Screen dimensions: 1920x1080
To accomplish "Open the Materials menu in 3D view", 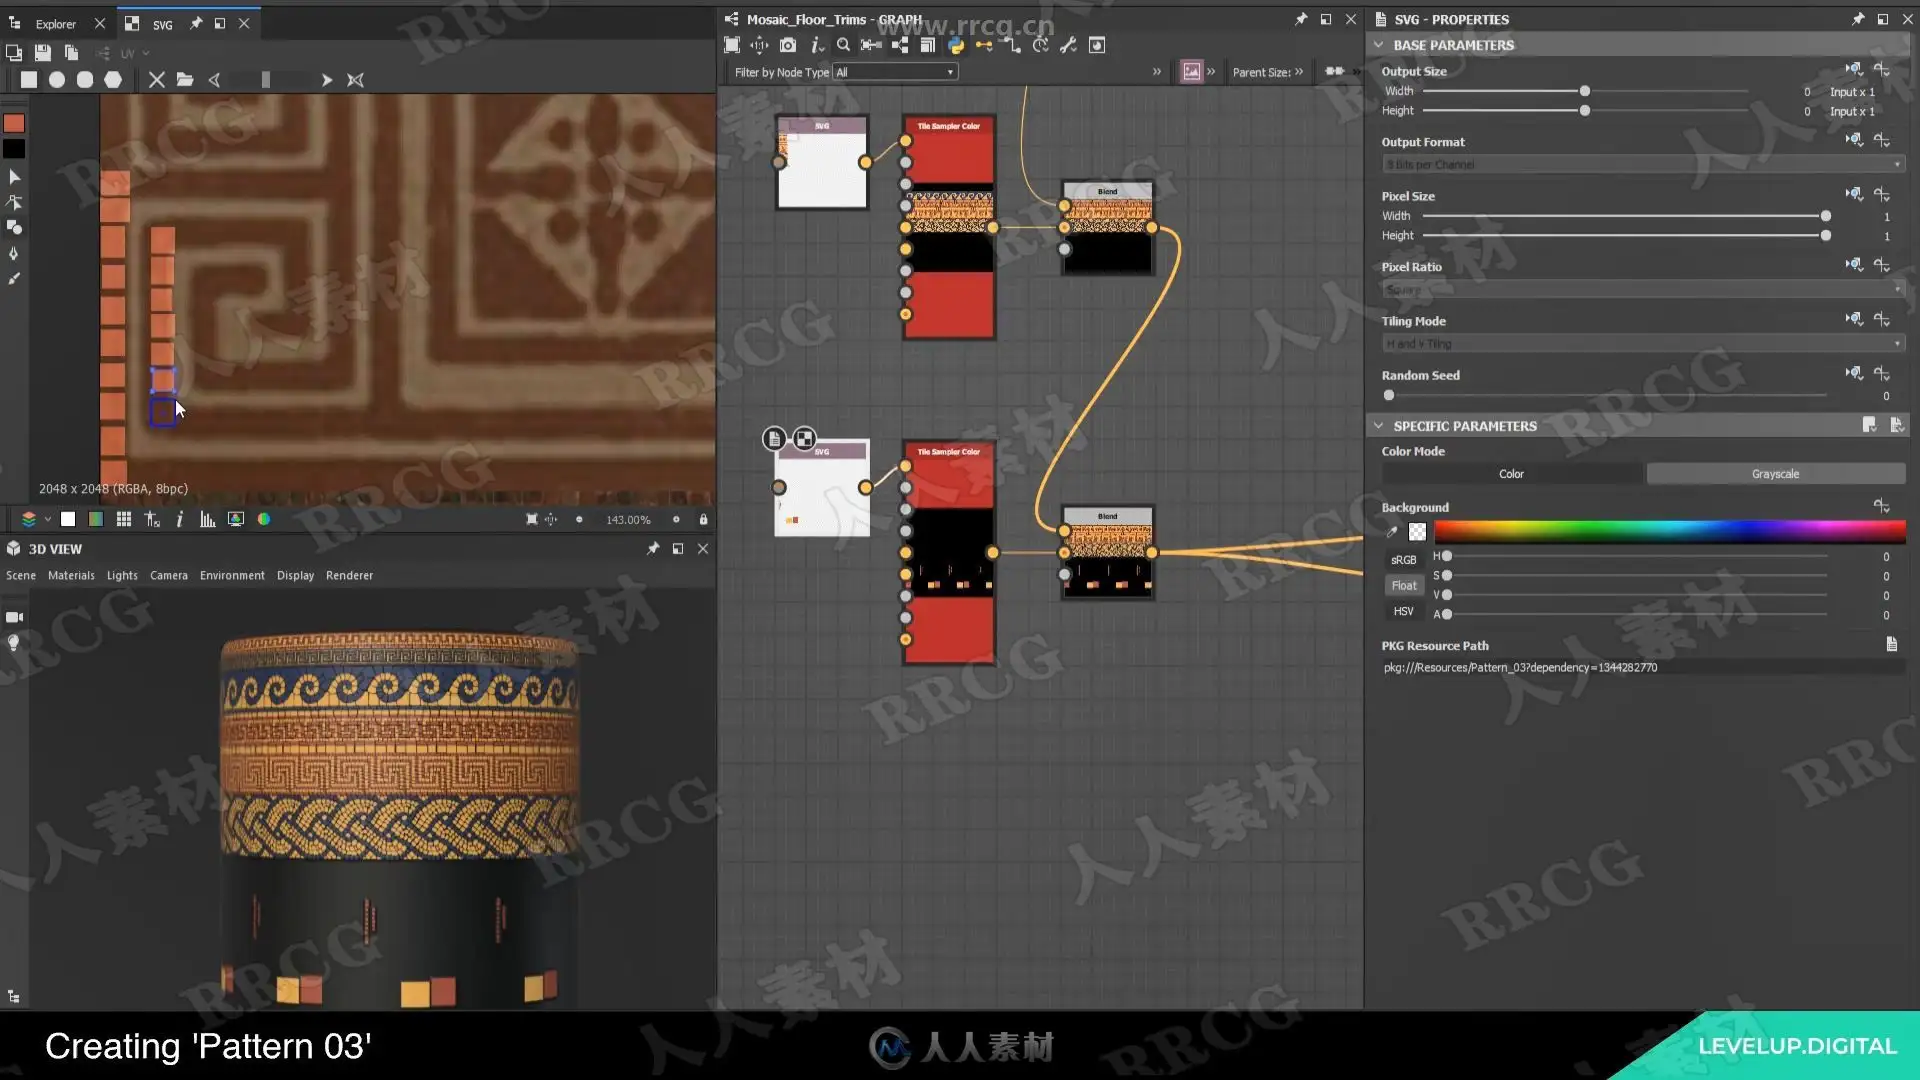I will click(x=71, y=575).
